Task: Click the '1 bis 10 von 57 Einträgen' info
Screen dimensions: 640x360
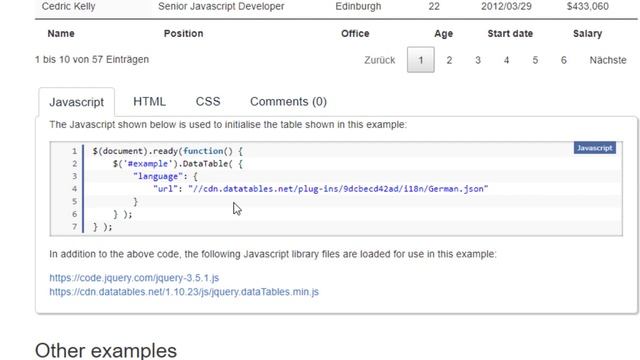Action: click(92, 60)
